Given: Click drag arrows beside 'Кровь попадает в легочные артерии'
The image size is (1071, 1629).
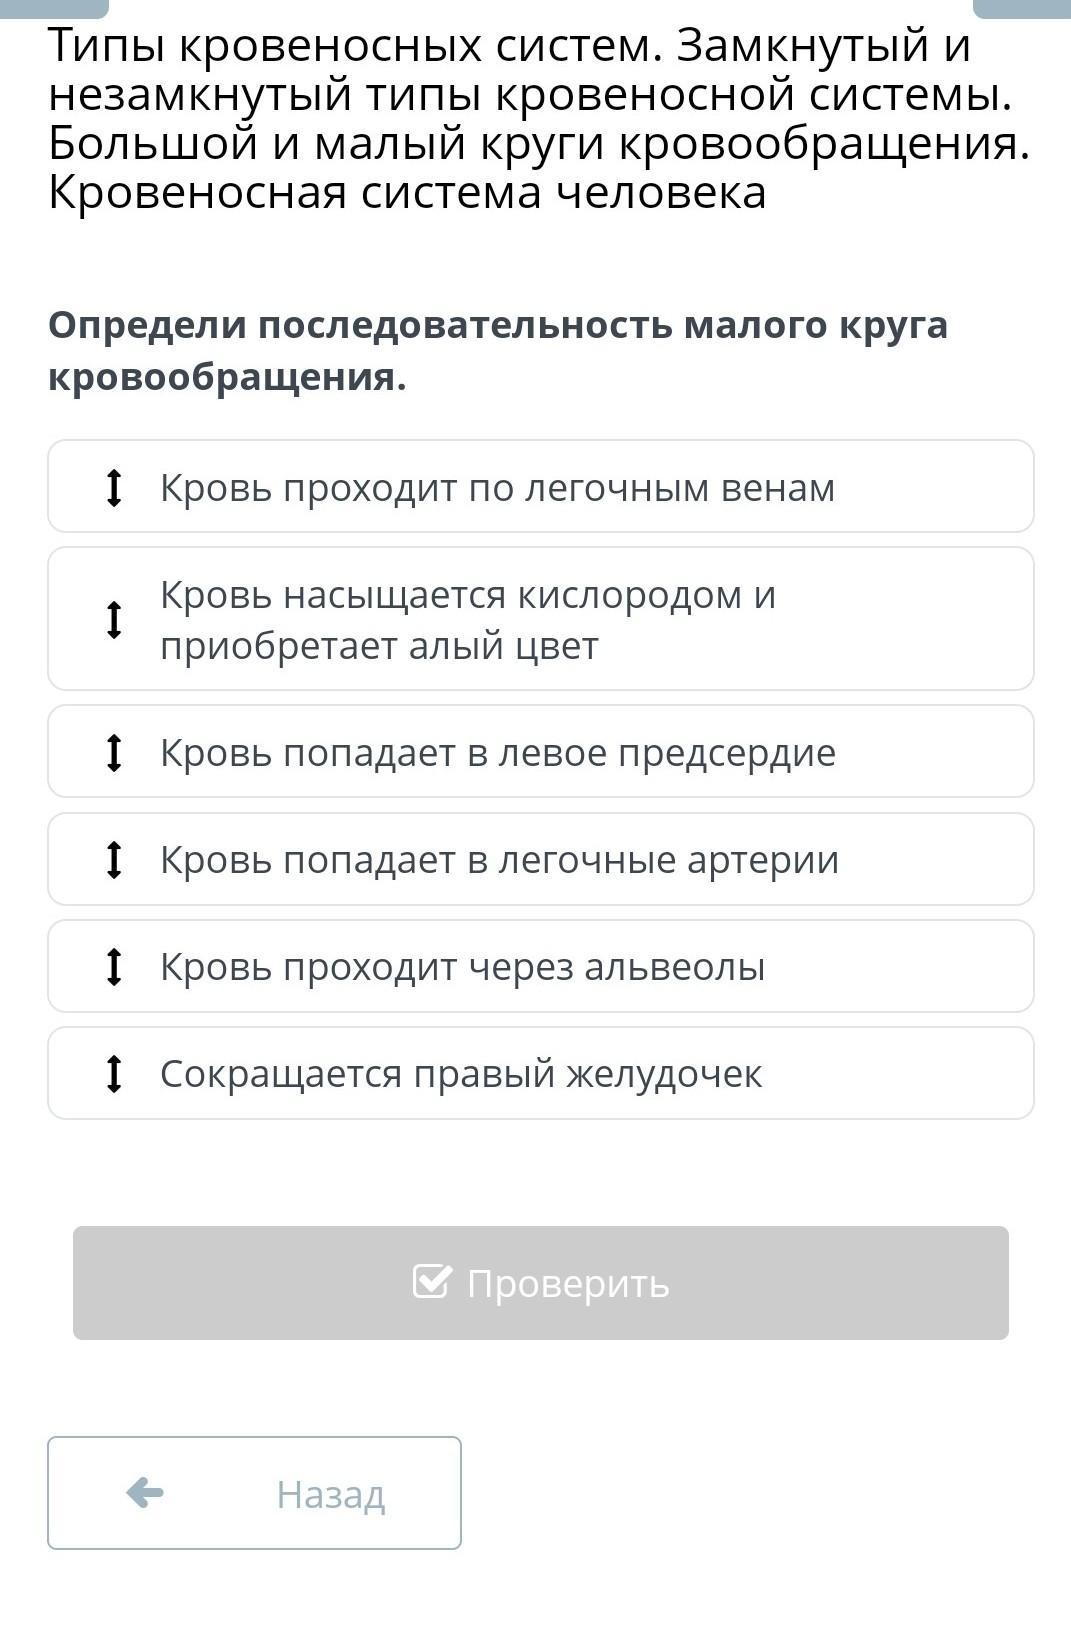Looking at the screenshot, I should [114, 859].
